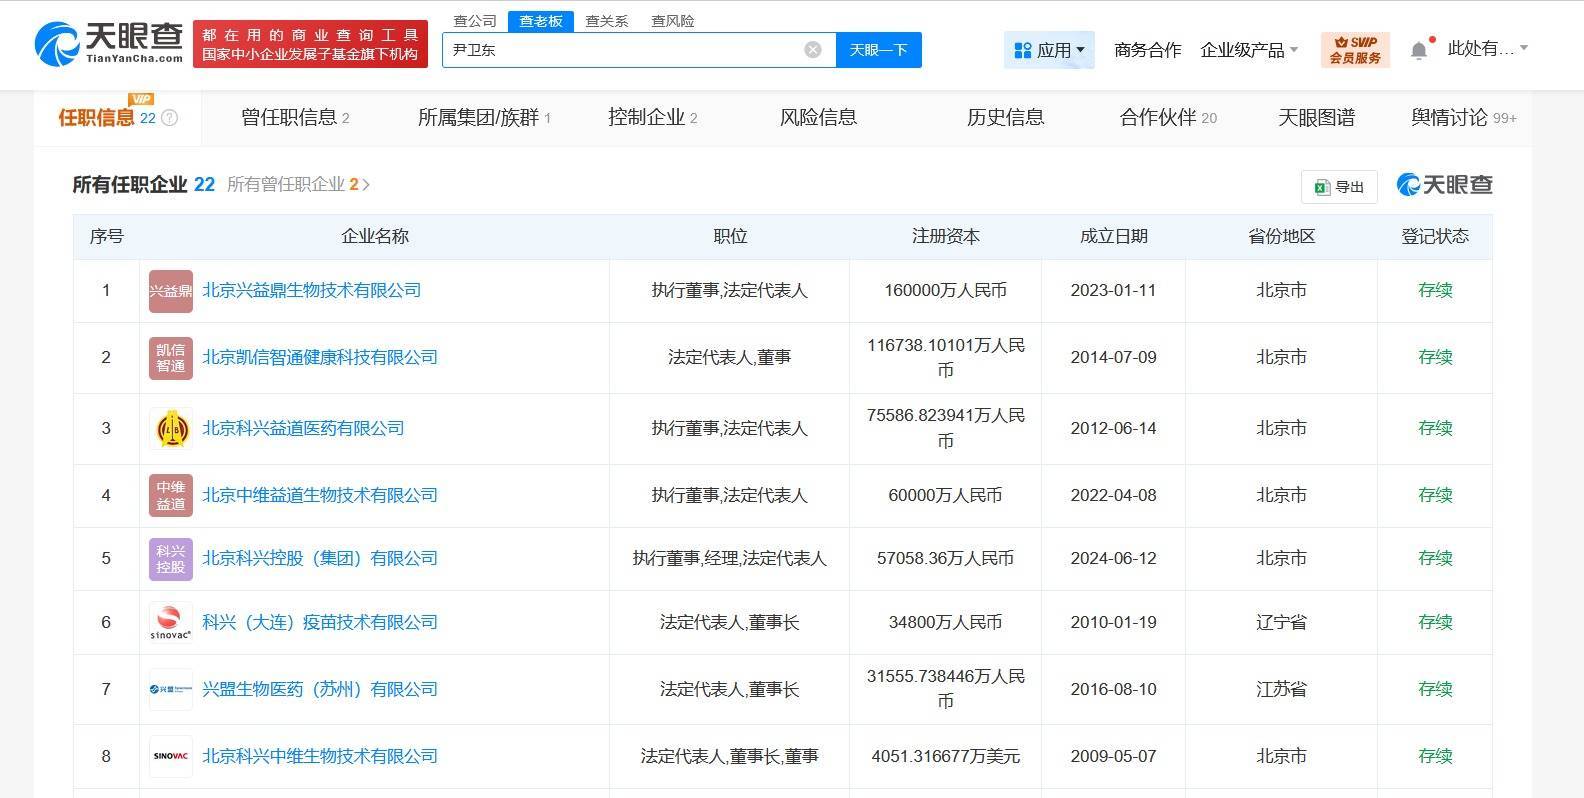Click the 成立日期 column header
Viewport: 1584px width, 798px height.
coord(1113,237)
